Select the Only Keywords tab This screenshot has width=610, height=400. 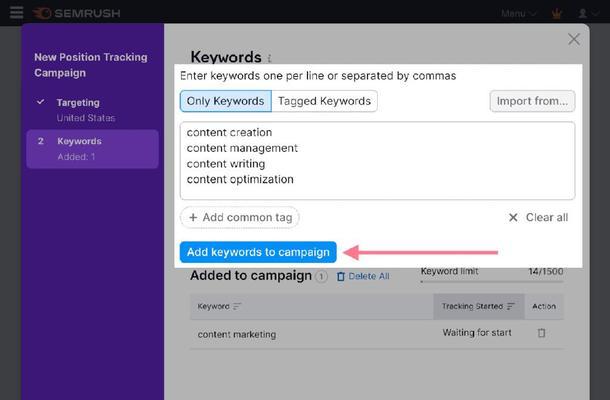226,101
